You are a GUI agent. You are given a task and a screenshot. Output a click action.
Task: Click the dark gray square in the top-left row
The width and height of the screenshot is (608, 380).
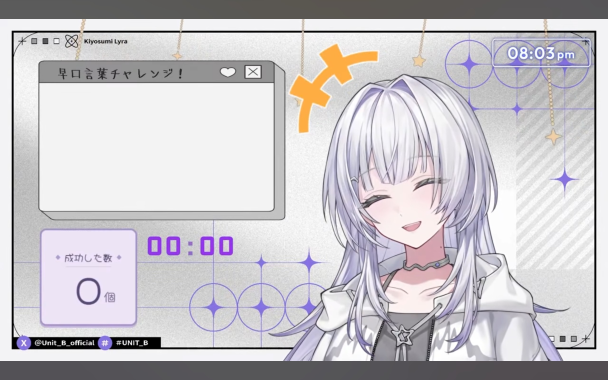click(x=45, y=41)
